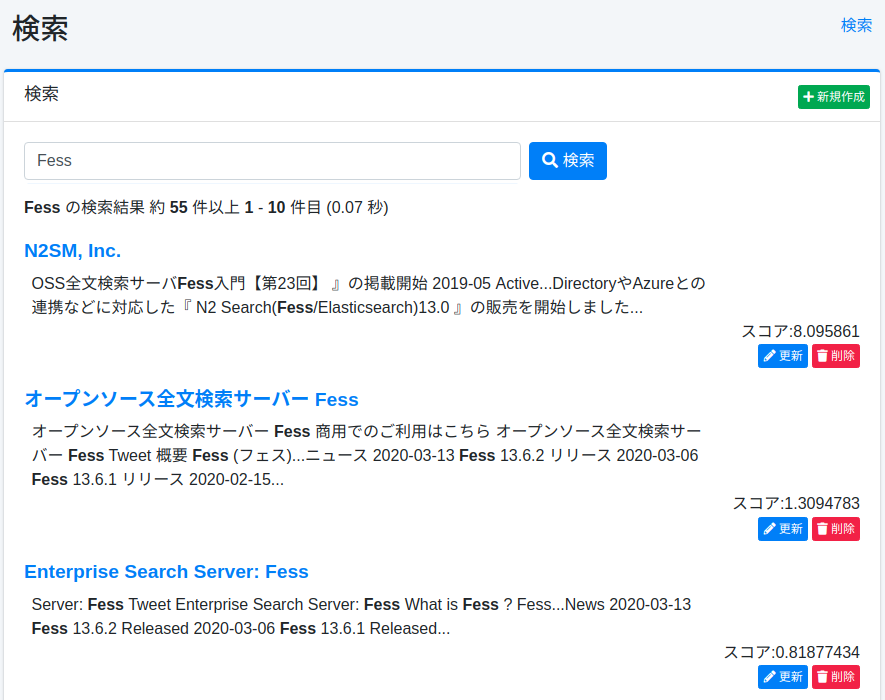Click pencil 更新 button for N2SM, Inc. result
This screenshot has width=885, height=700.
pos(782,356)
